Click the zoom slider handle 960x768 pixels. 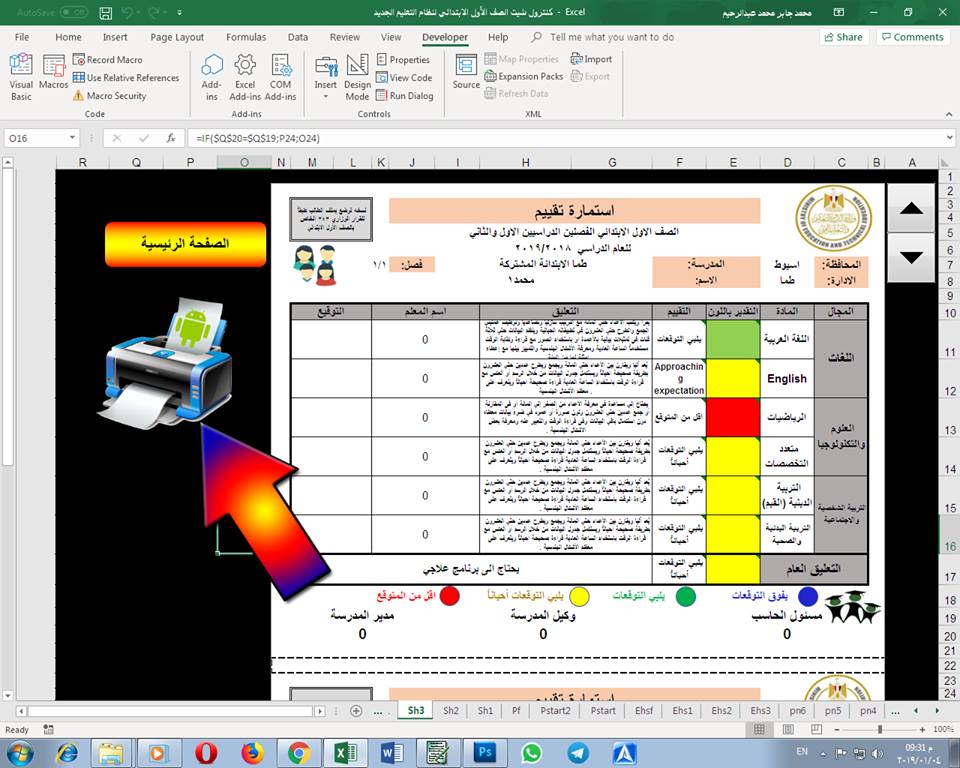tap(880, 729)
